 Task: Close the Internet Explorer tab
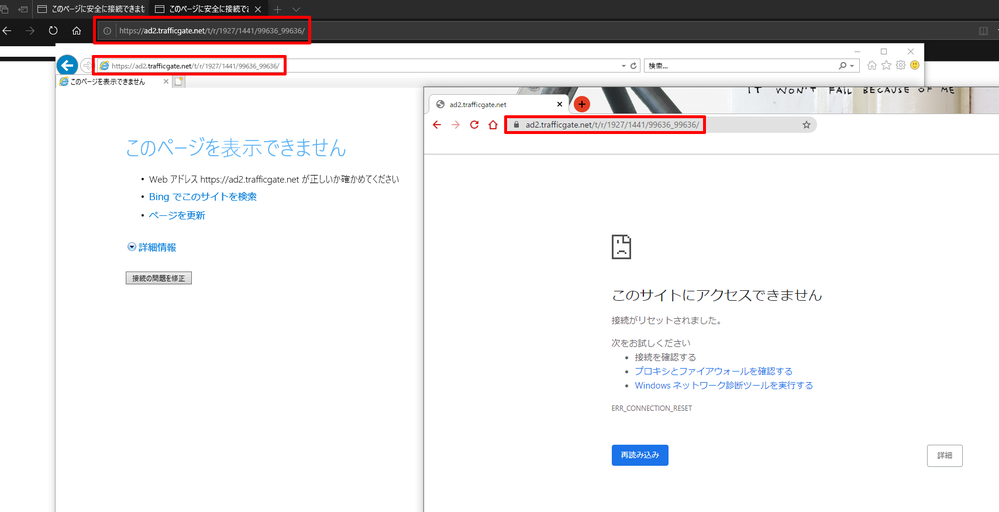[x=166, y=82]
